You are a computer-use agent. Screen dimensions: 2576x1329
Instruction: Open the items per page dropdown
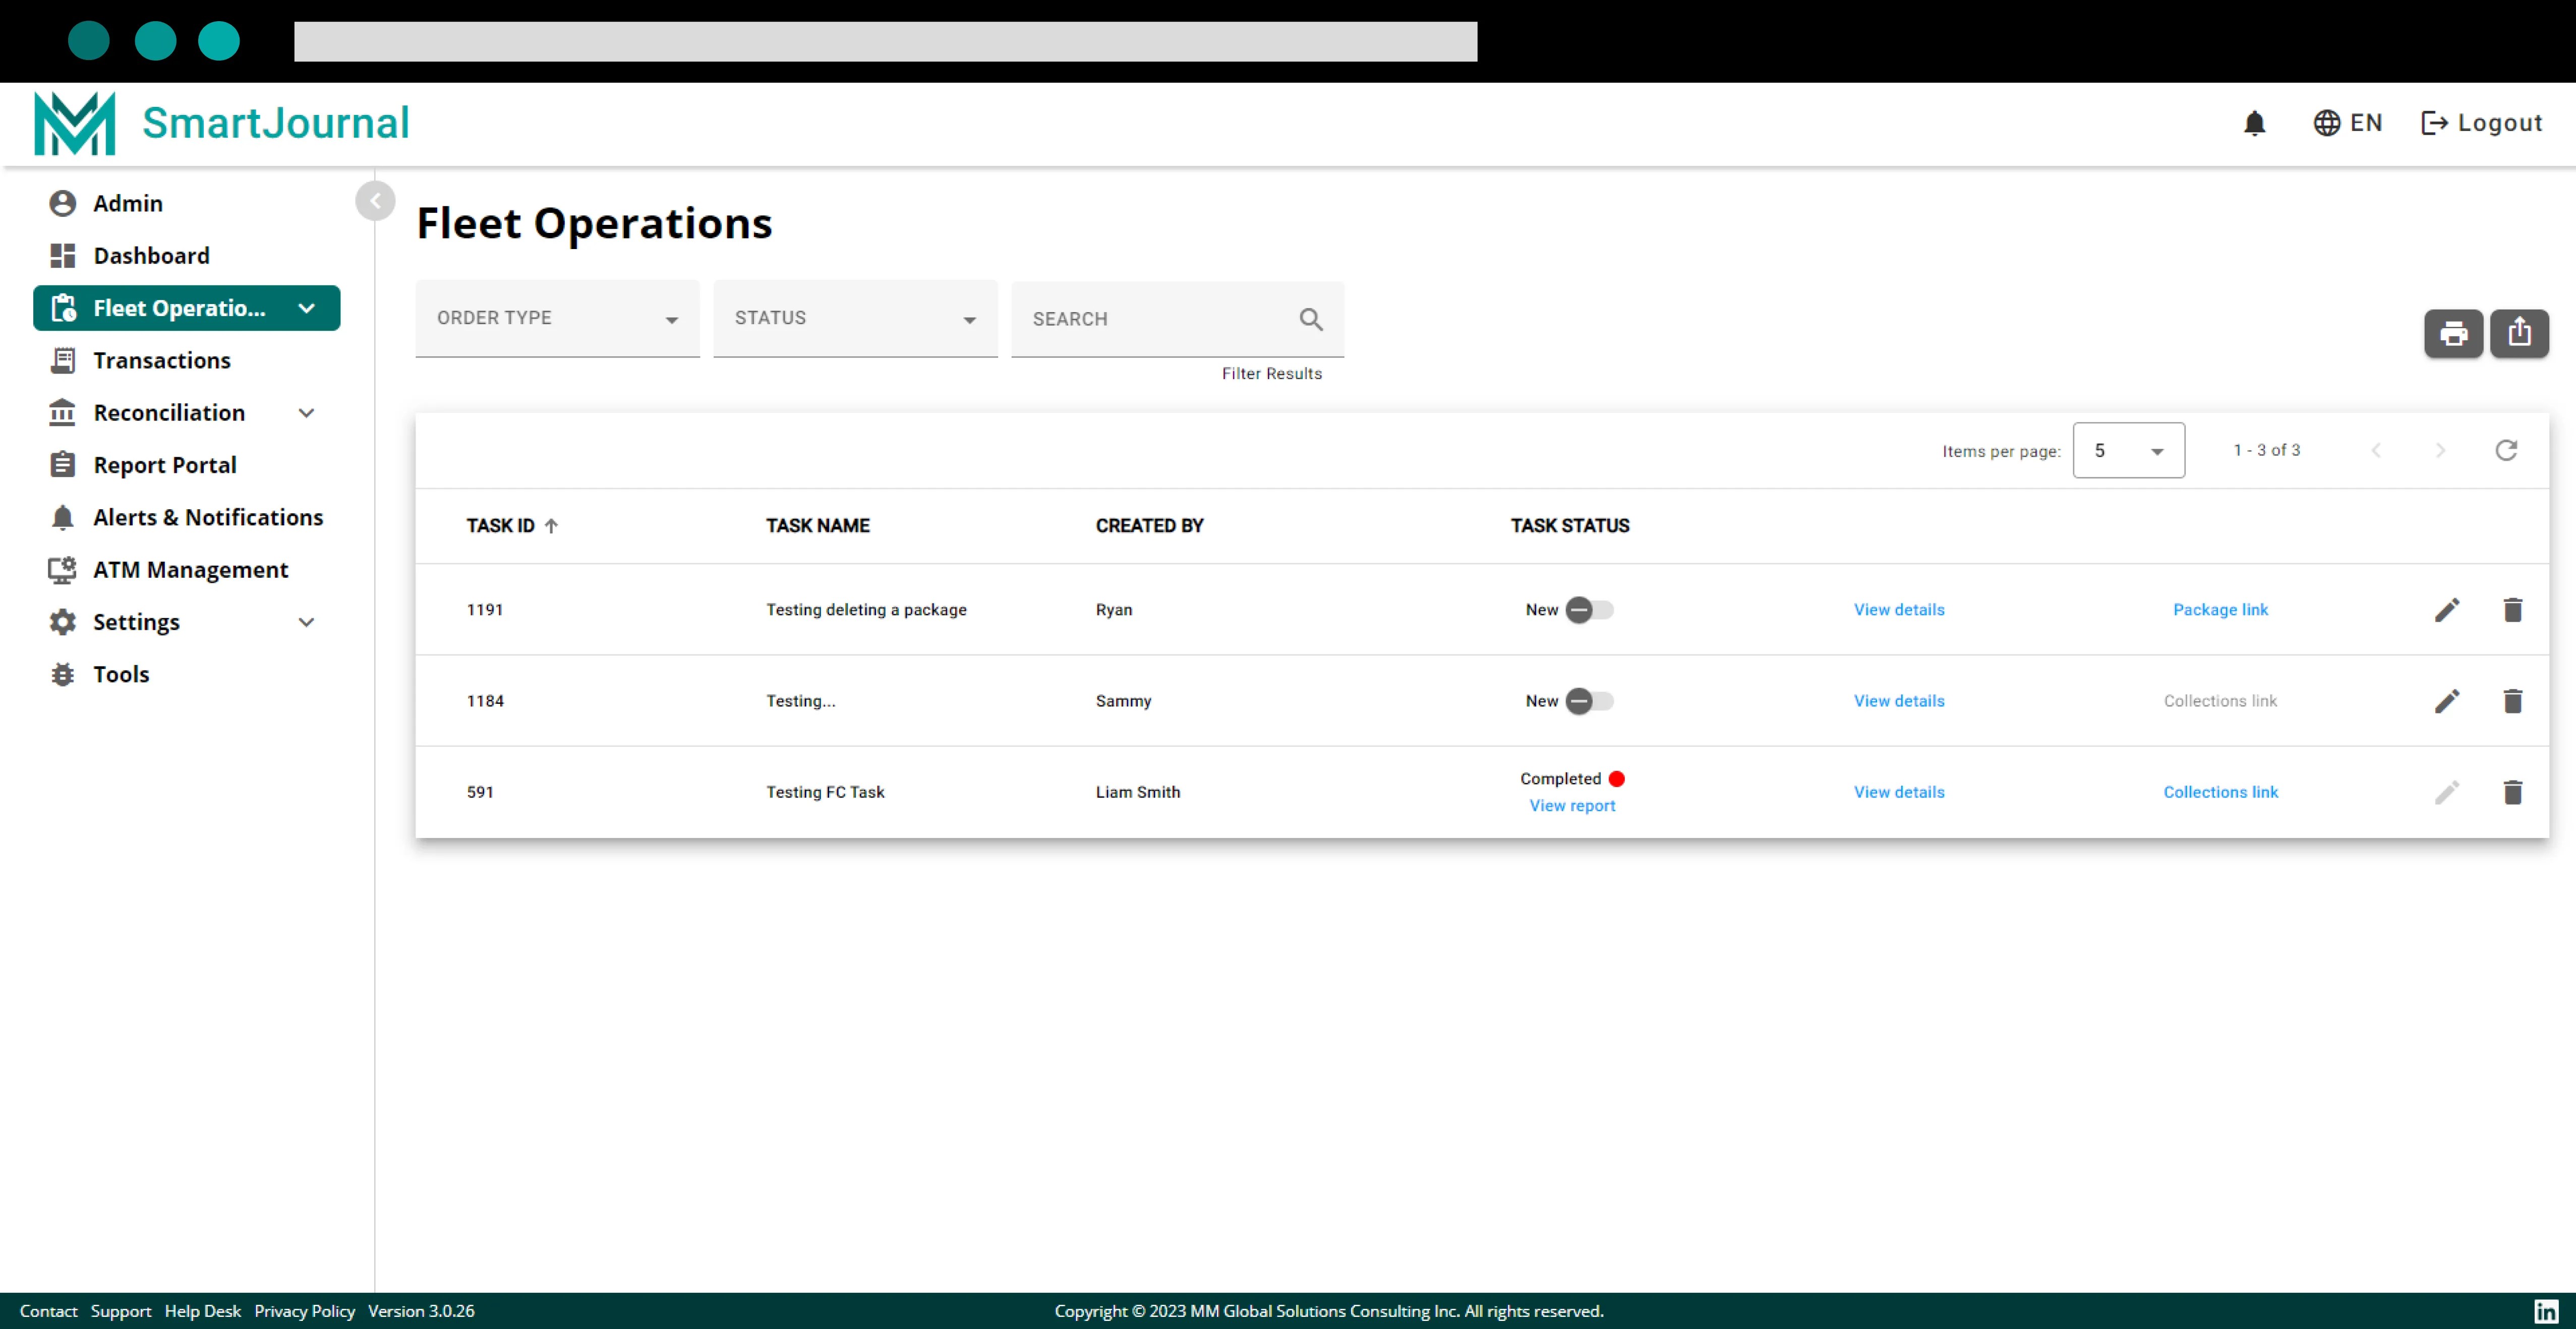point(2129,450)
